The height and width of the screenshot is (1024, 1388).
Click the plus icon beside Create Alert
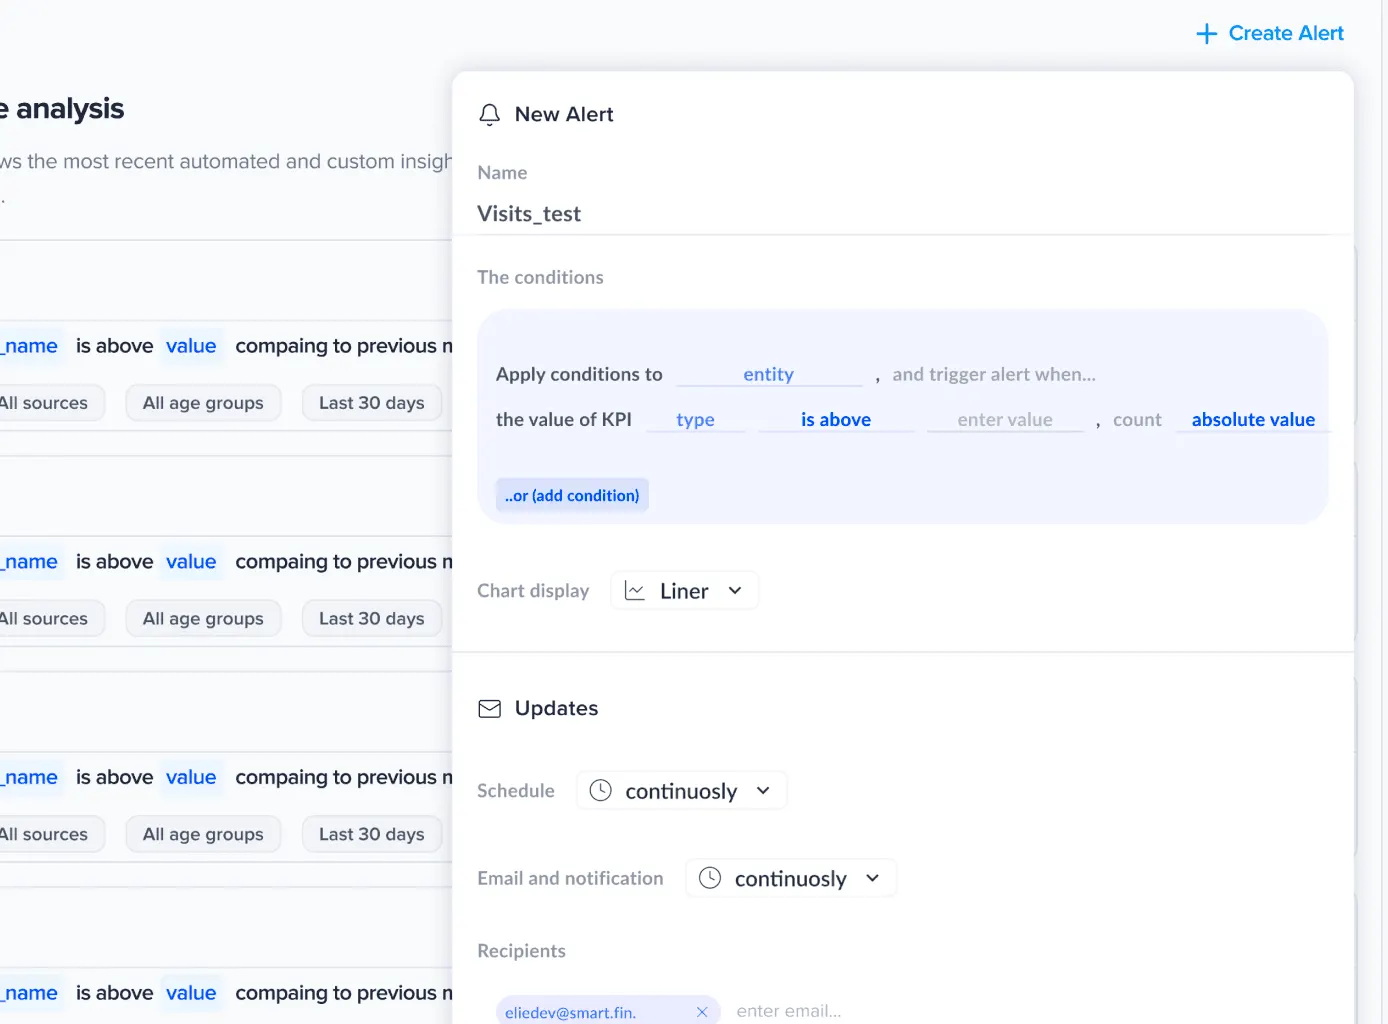(x=1207, y=34)
